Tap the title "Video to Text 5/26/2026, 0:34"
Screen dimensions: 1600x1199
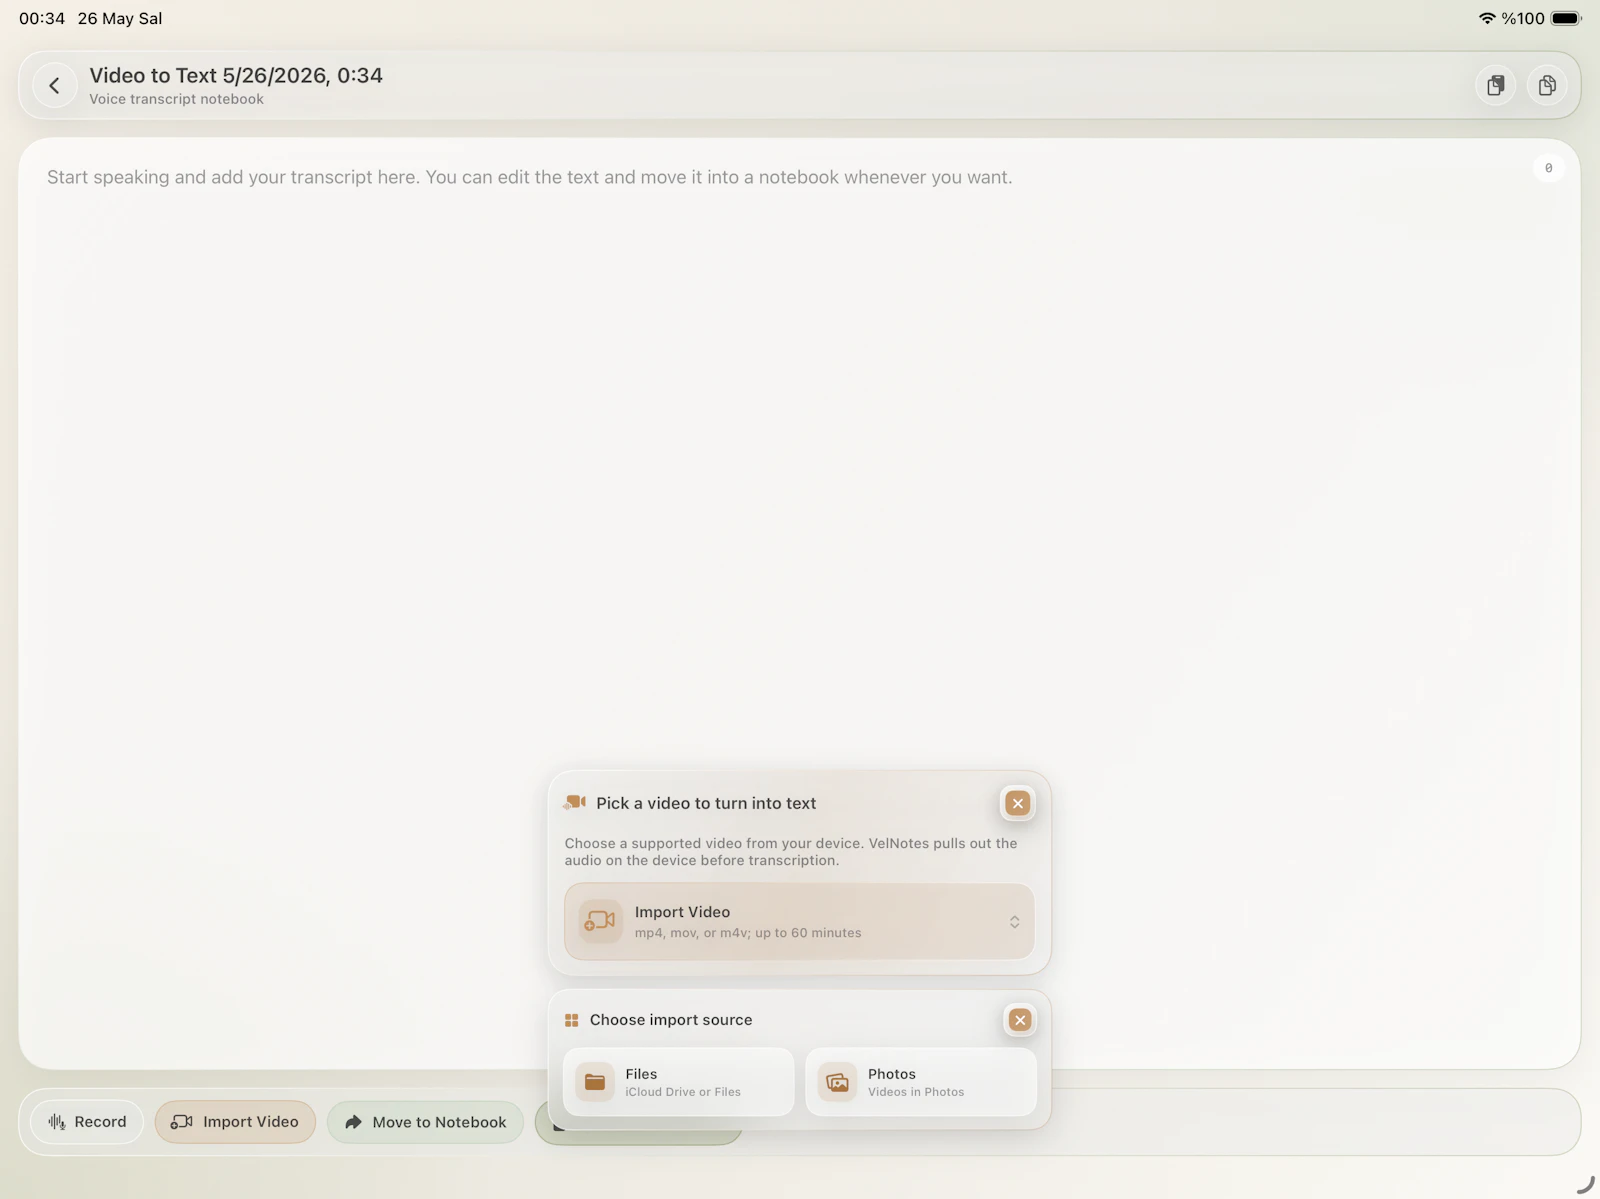[x=236, y=75]
